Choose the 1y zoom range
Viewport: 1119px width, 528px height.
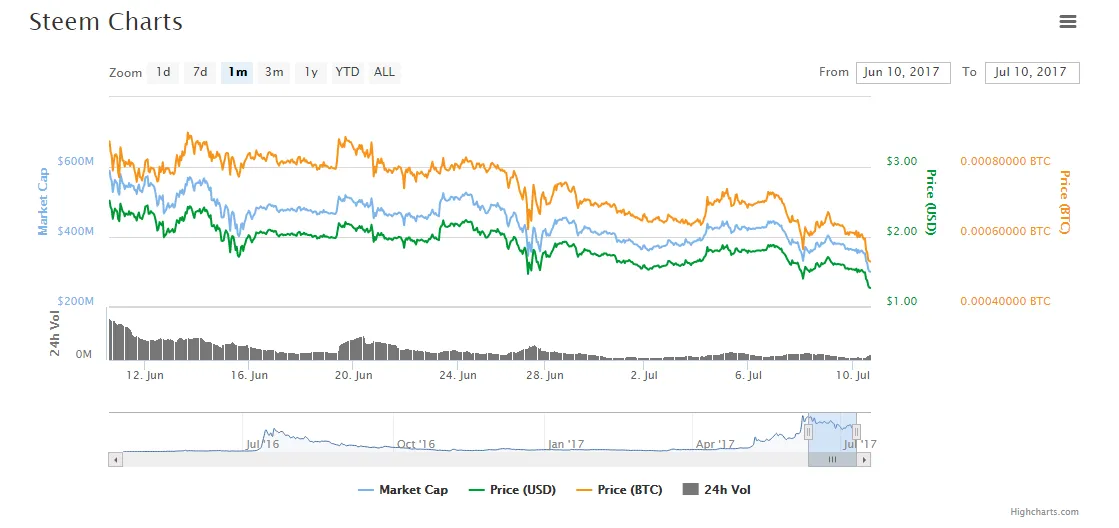point(310,72)
